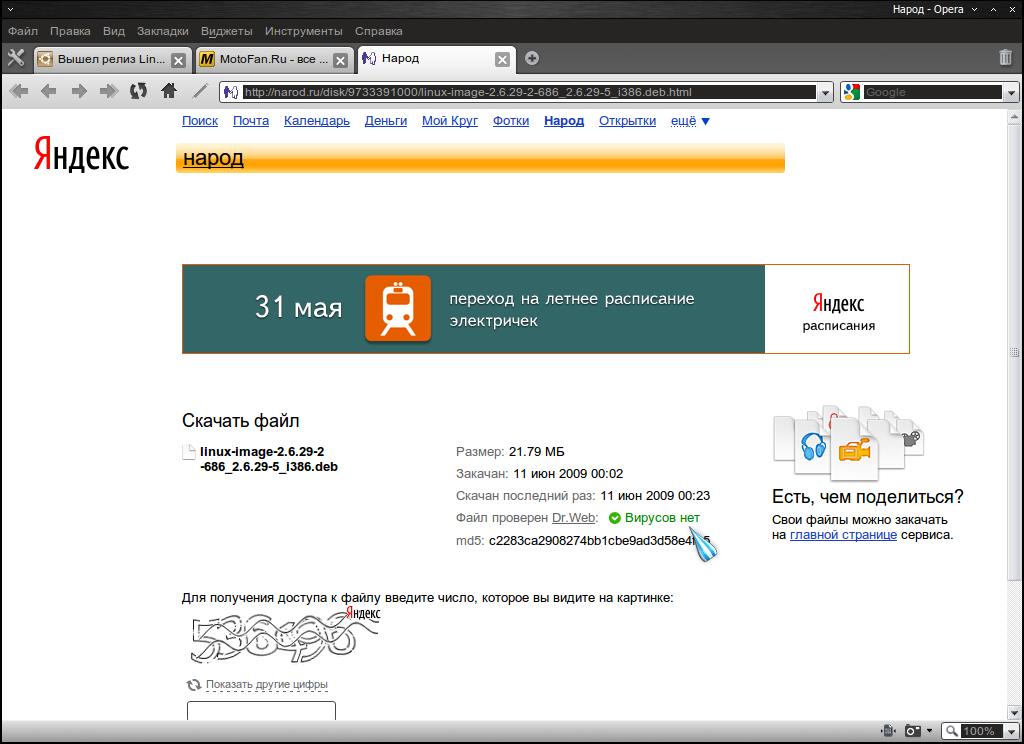Follow the Dr.Web link
1024x744 pixels.
573,518
